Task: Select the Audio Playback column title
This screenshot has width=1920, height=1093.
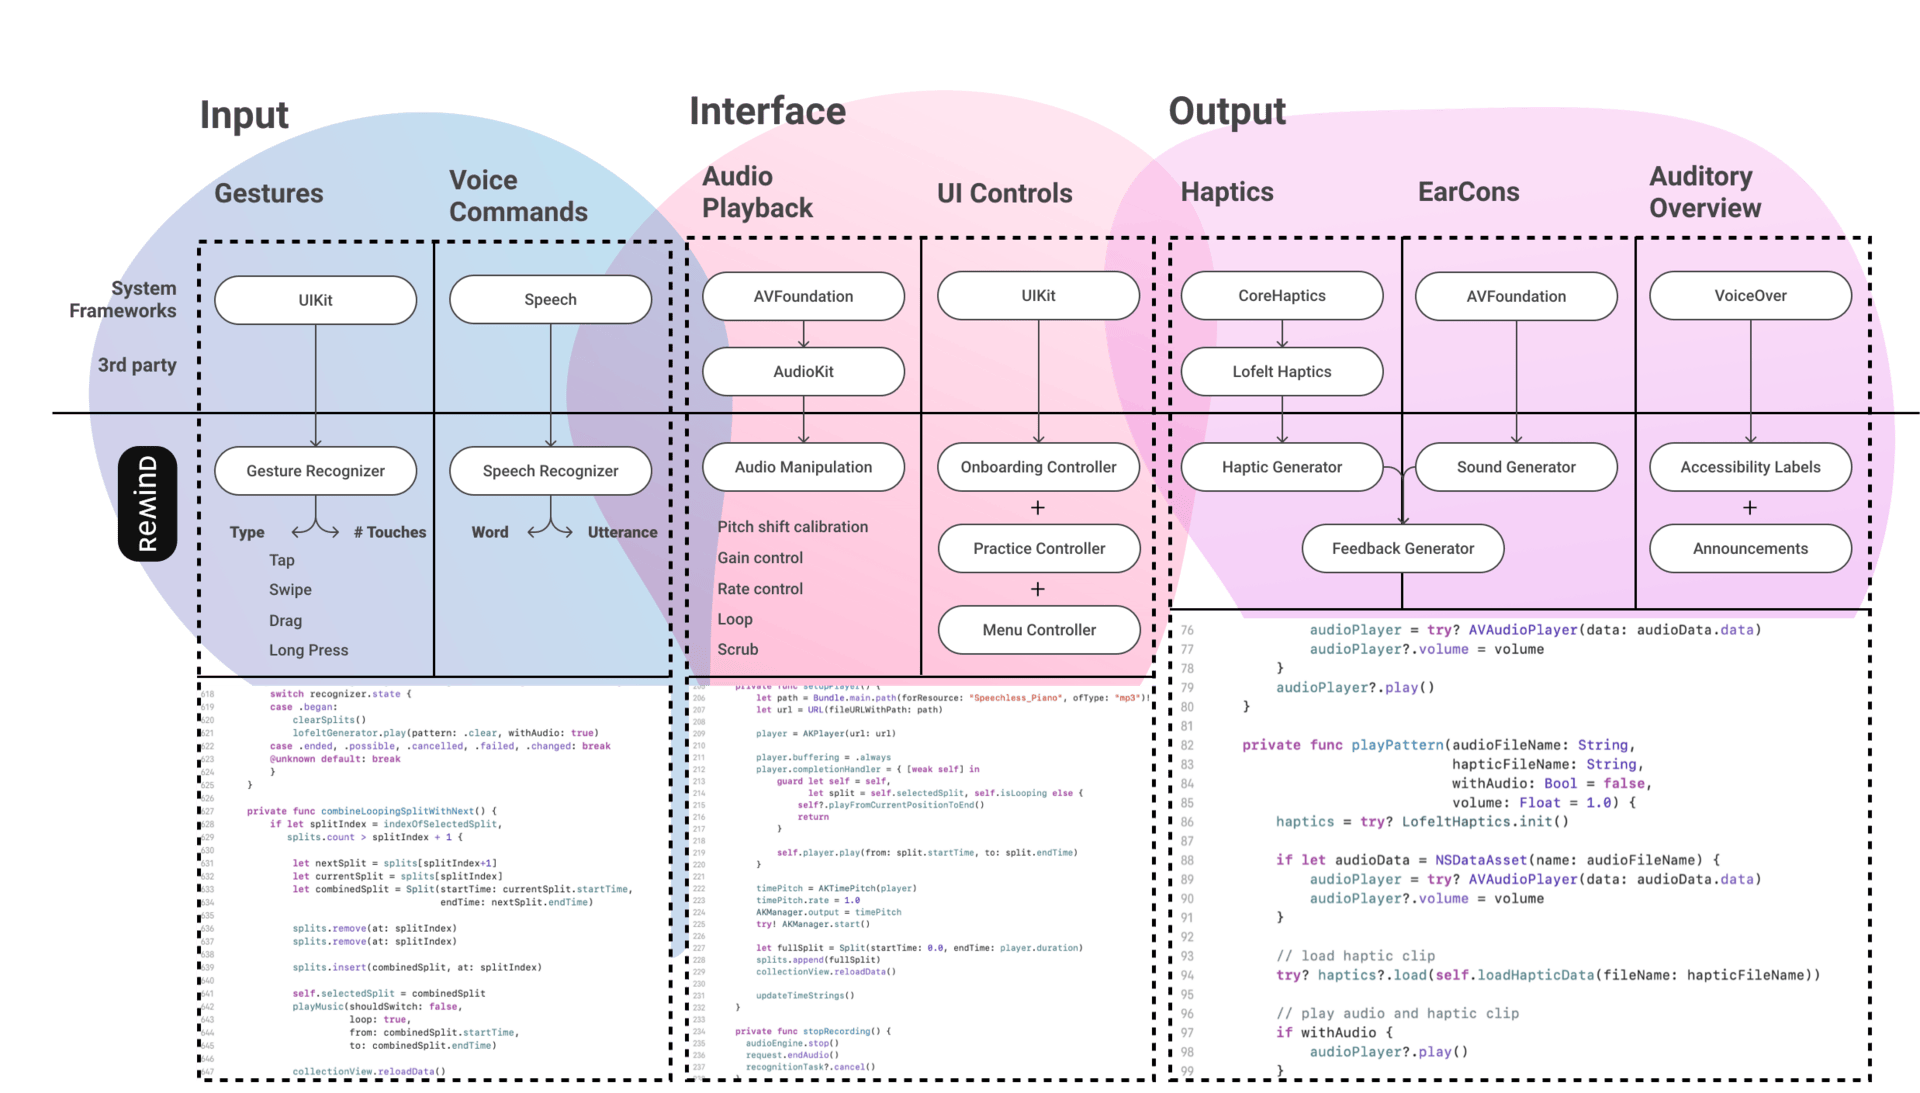Action: (x=757, y=192)
